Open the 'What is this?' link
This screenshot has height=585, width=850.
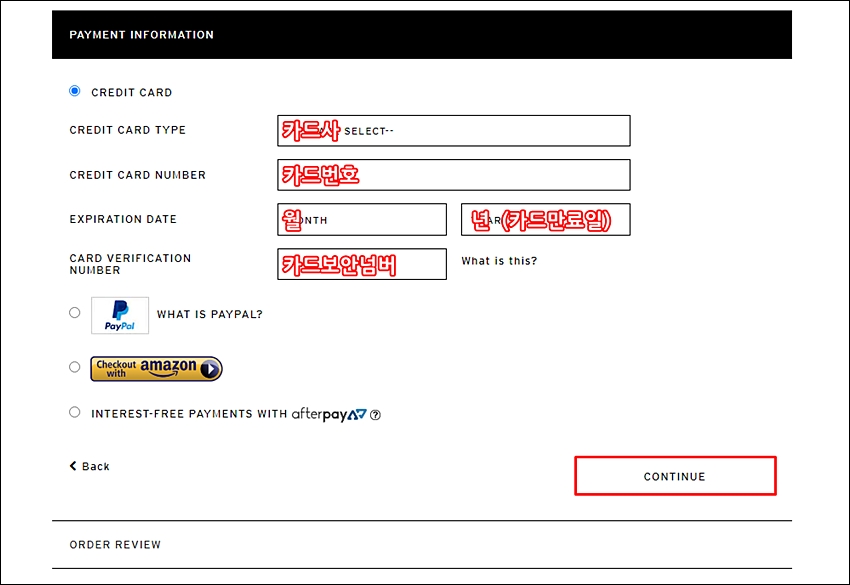pos(499,261)
